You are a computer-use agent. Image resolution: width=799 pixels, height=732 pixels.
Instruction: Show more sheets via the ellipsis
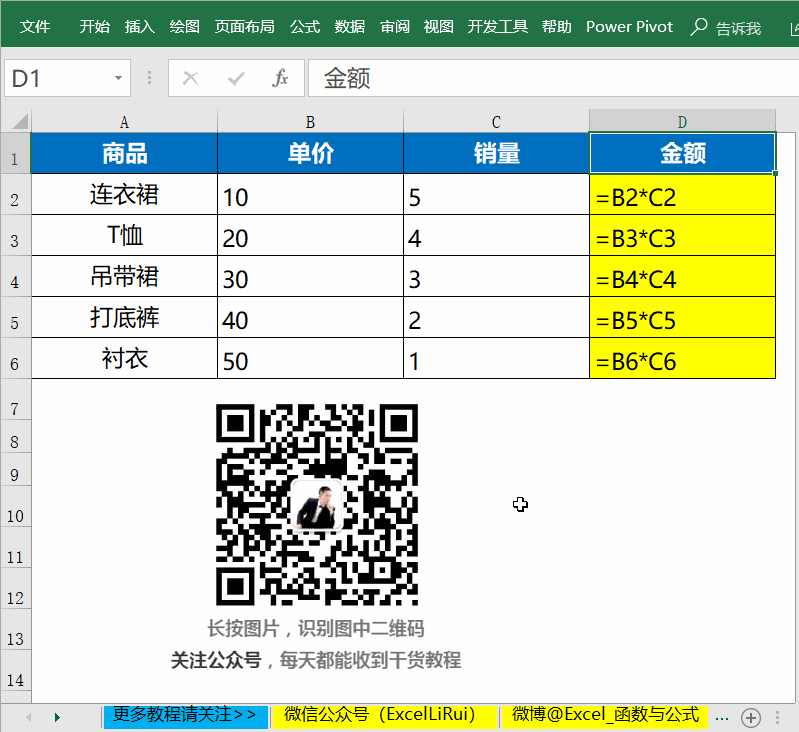click(722, 718)
